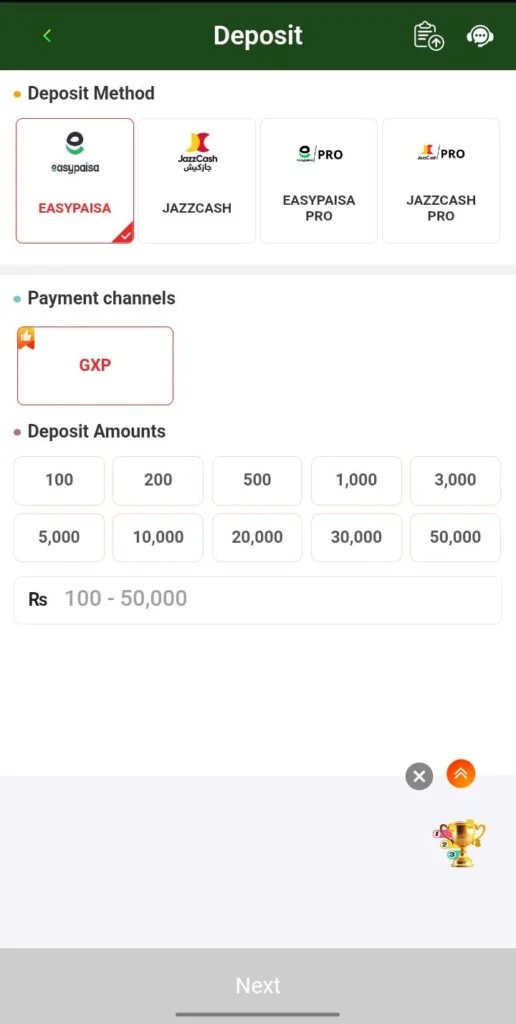
Task: Open the deposit records clipboard icon
Action: coord(428,35)
